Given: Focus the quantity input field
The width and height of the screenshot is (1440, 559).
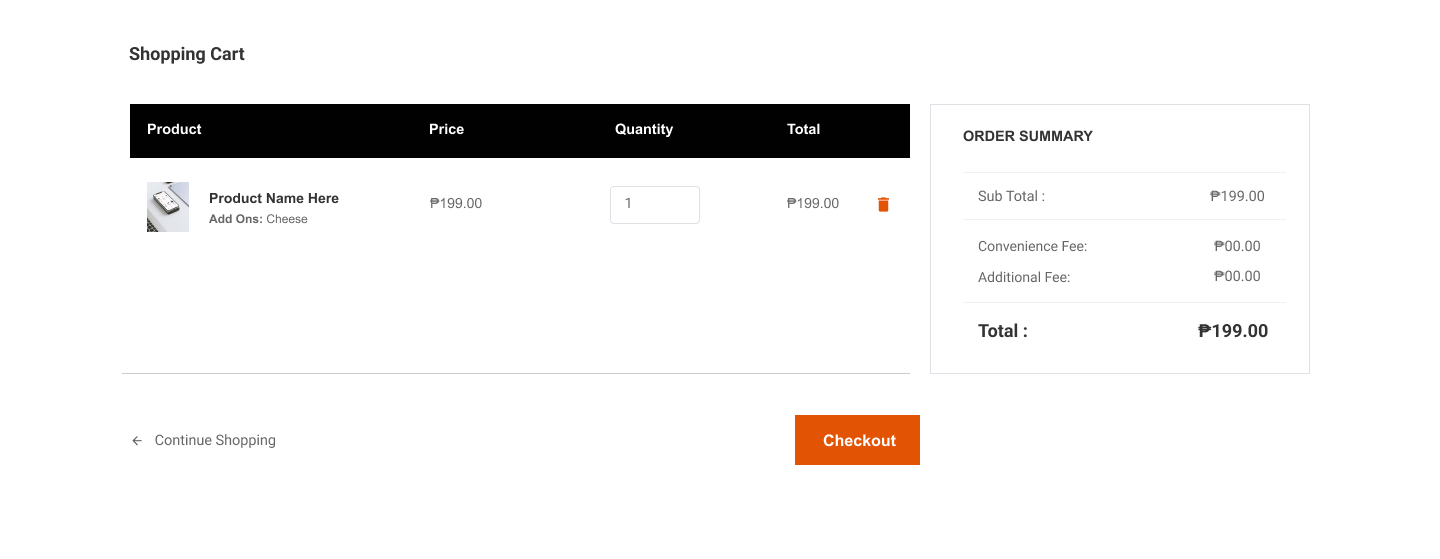Looking at the screenshot, I should pos(655,204).
